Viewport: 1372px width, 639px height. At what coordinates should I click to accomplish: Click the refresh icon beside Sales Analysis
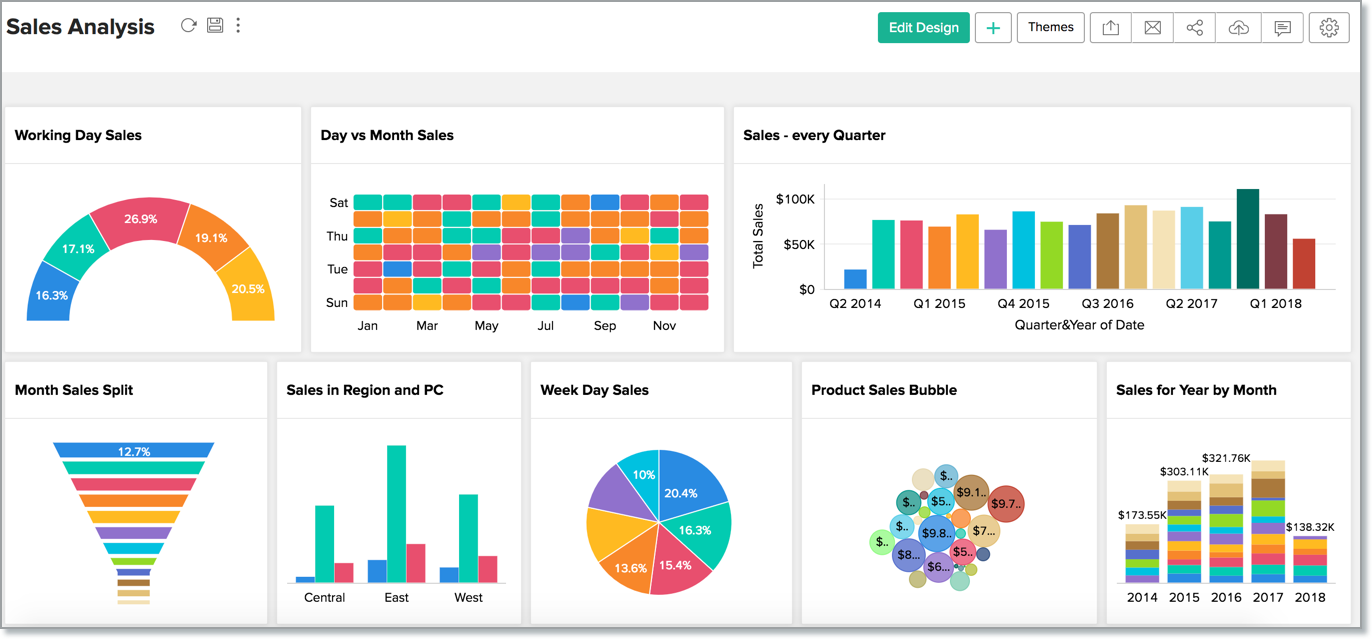coord(188,26)
